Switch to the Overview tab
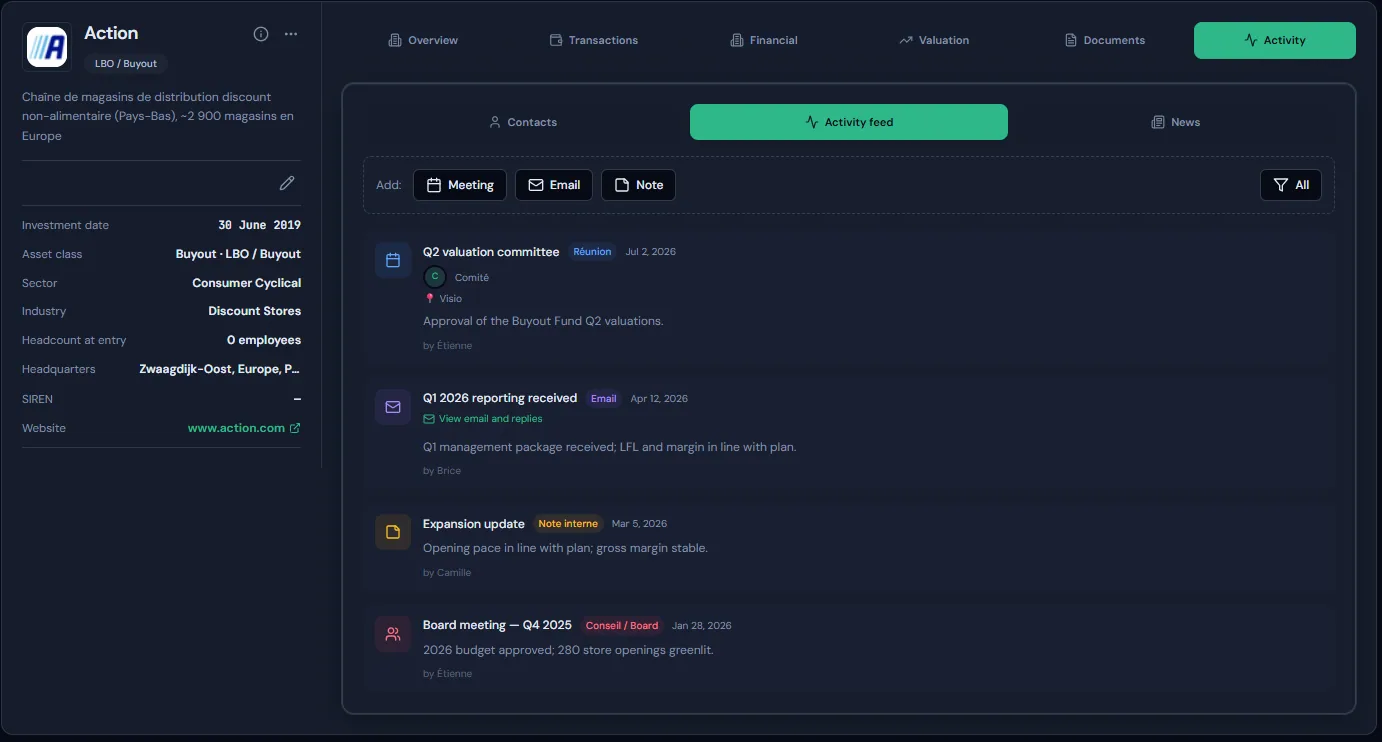 [x=423, y=40]
